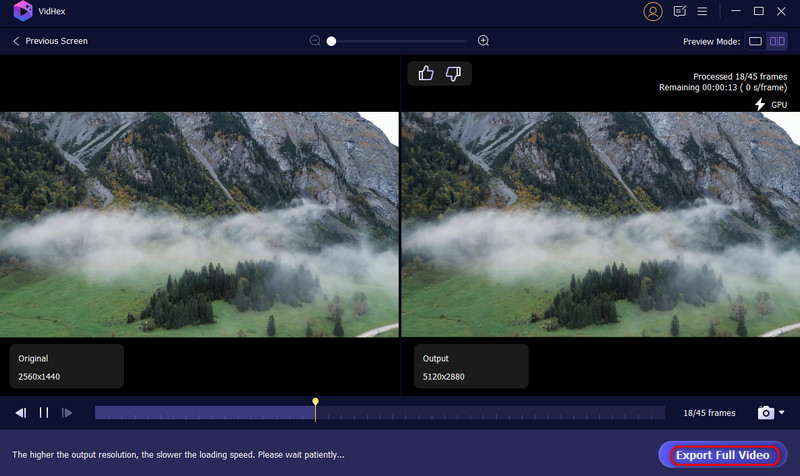Step forward to next frame
This screenshot has height=476, width=800.
(67, 412)
